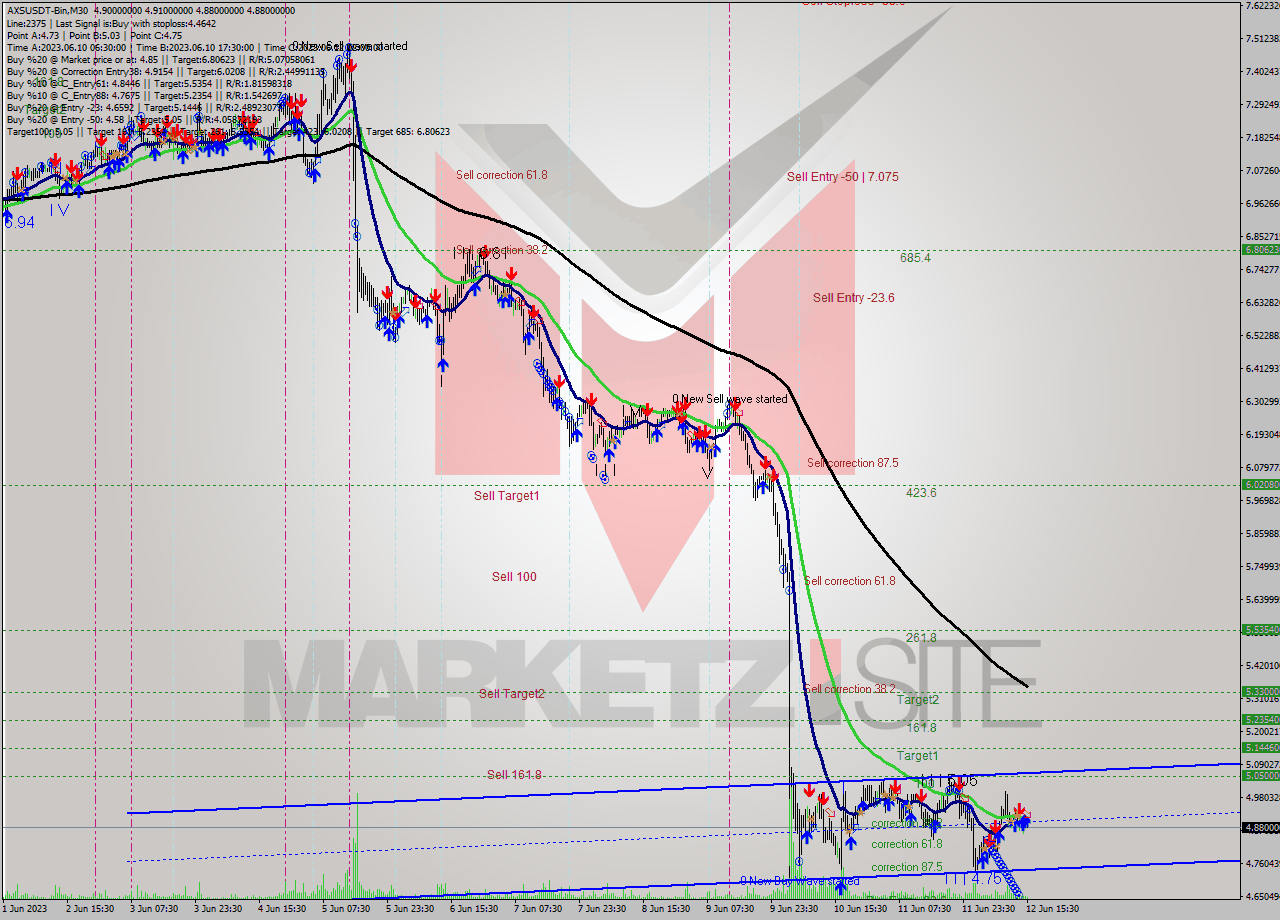Click the '1 Jun 2023' time axis label
Image resolution: width=1280 pixels, height=920 pixels.
pos(25,909)
